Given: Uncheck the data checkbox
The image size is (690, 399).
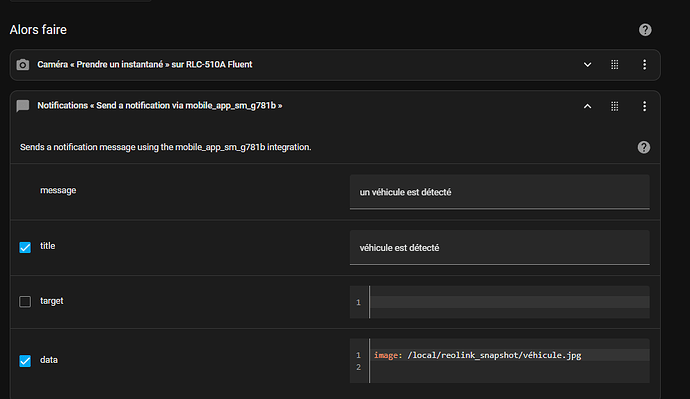Looking at the screenshot, I should (25, 361).
